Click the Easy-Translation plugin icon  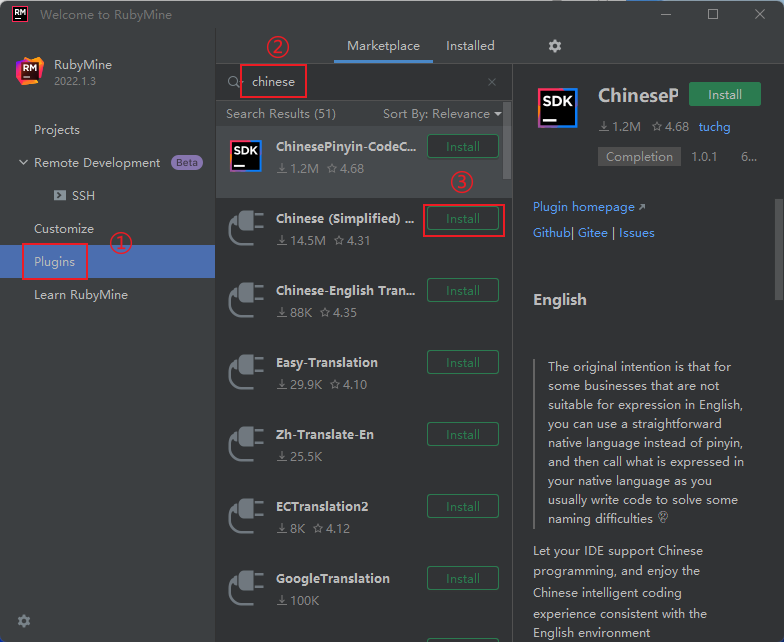tap(246, 372)
